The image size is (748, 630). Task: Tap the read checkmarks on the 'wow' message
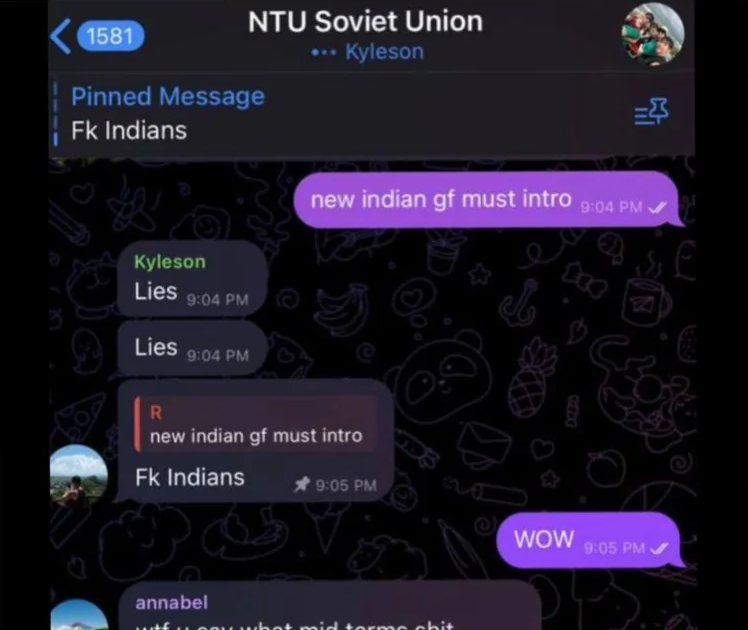pyautogui.click(x=659, y=548)
